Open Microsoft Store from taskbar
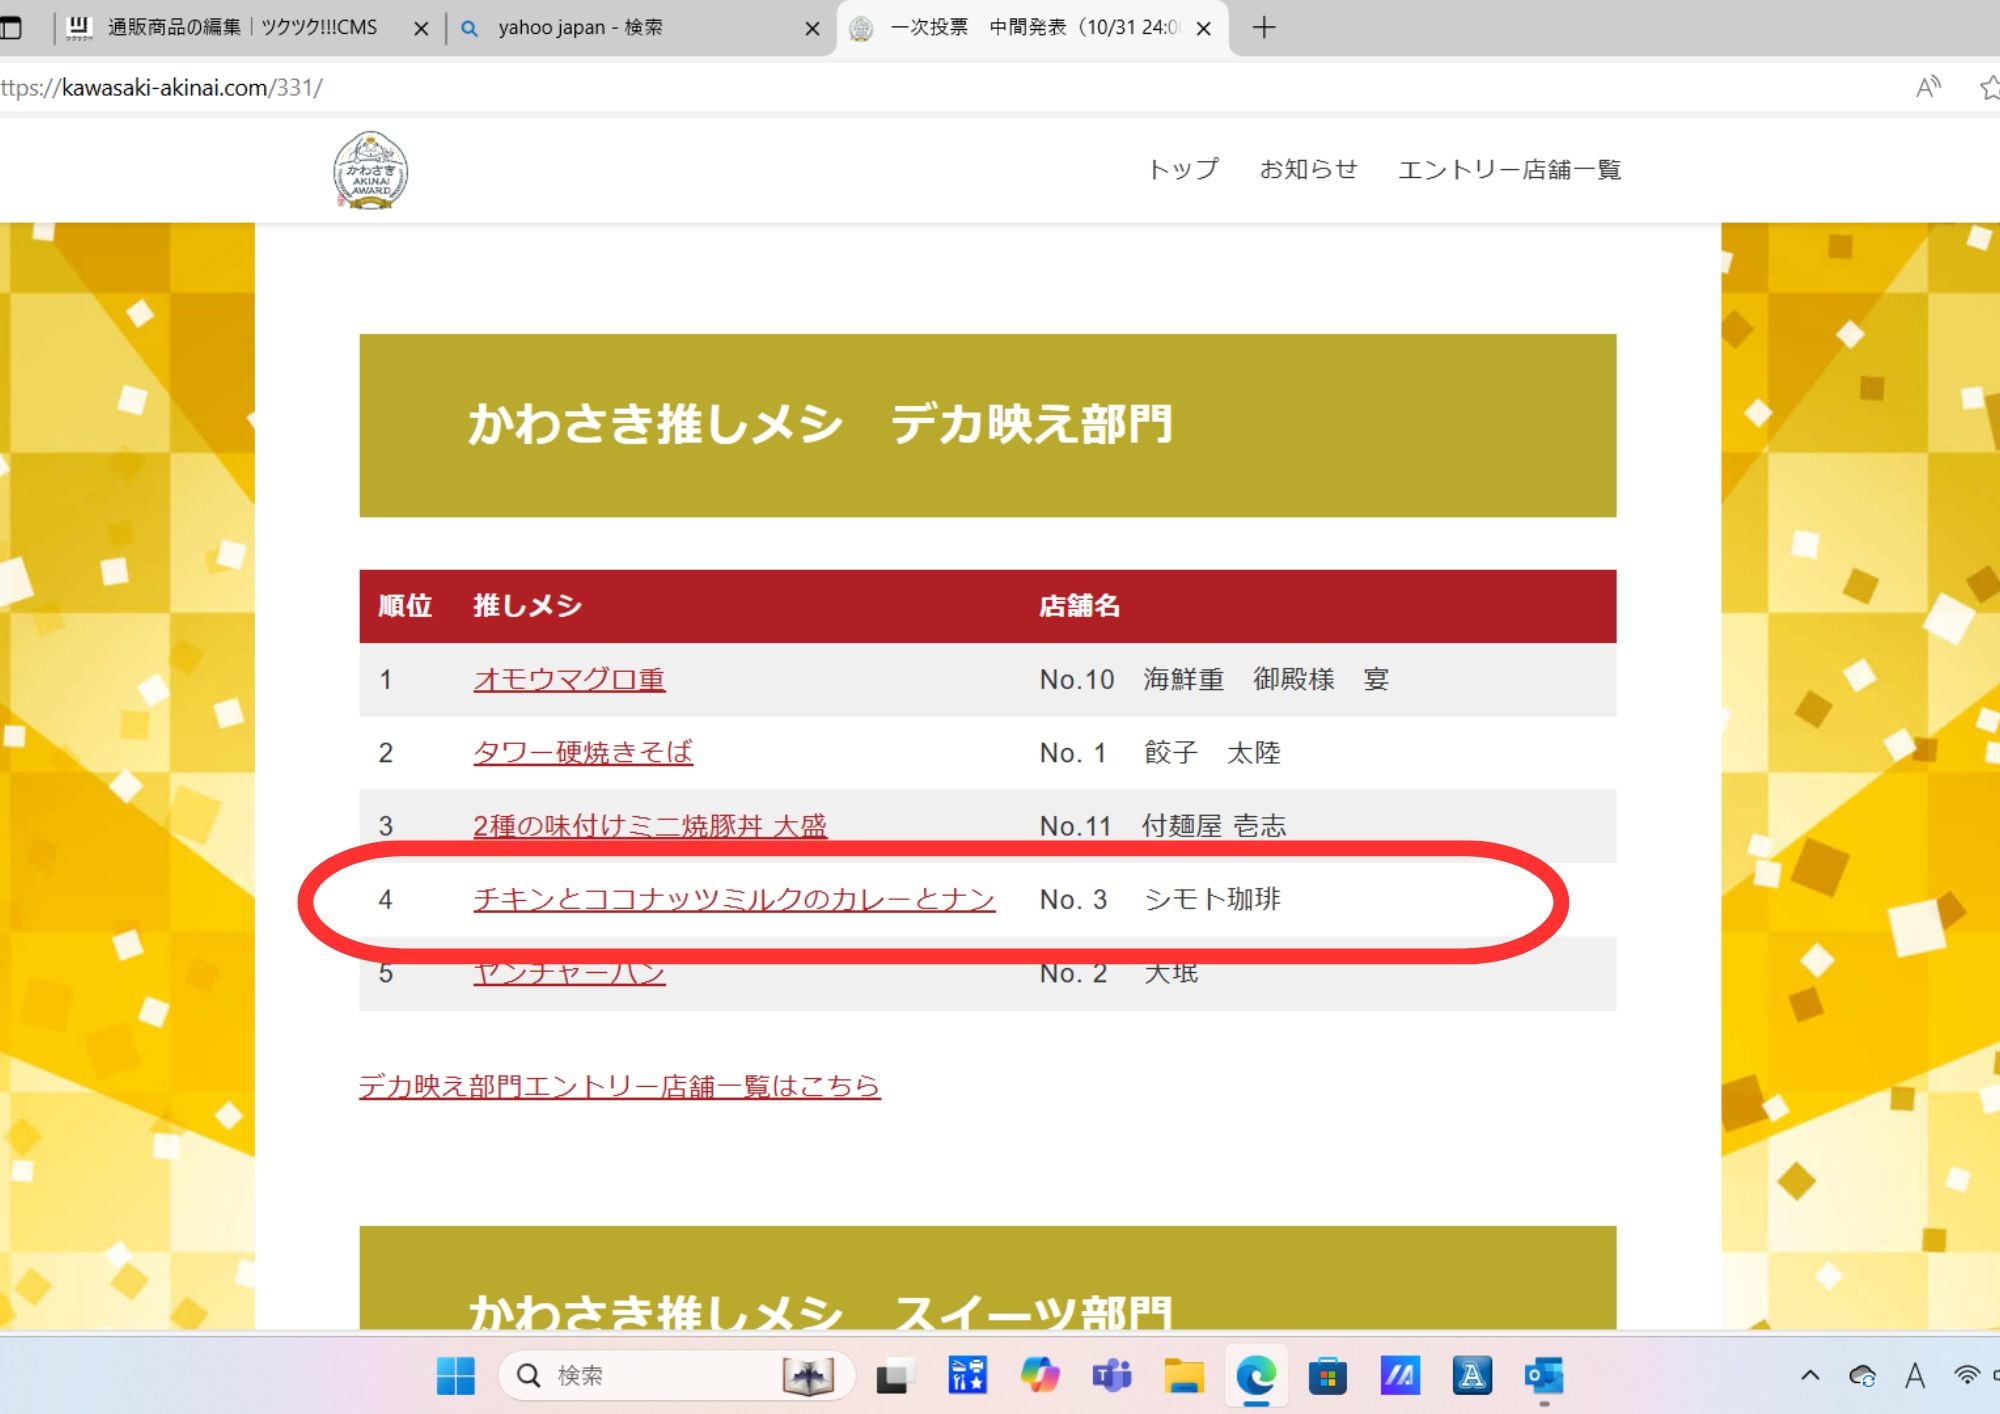This screenshot has height=1414, width=2000. tap(1327, 1376)
